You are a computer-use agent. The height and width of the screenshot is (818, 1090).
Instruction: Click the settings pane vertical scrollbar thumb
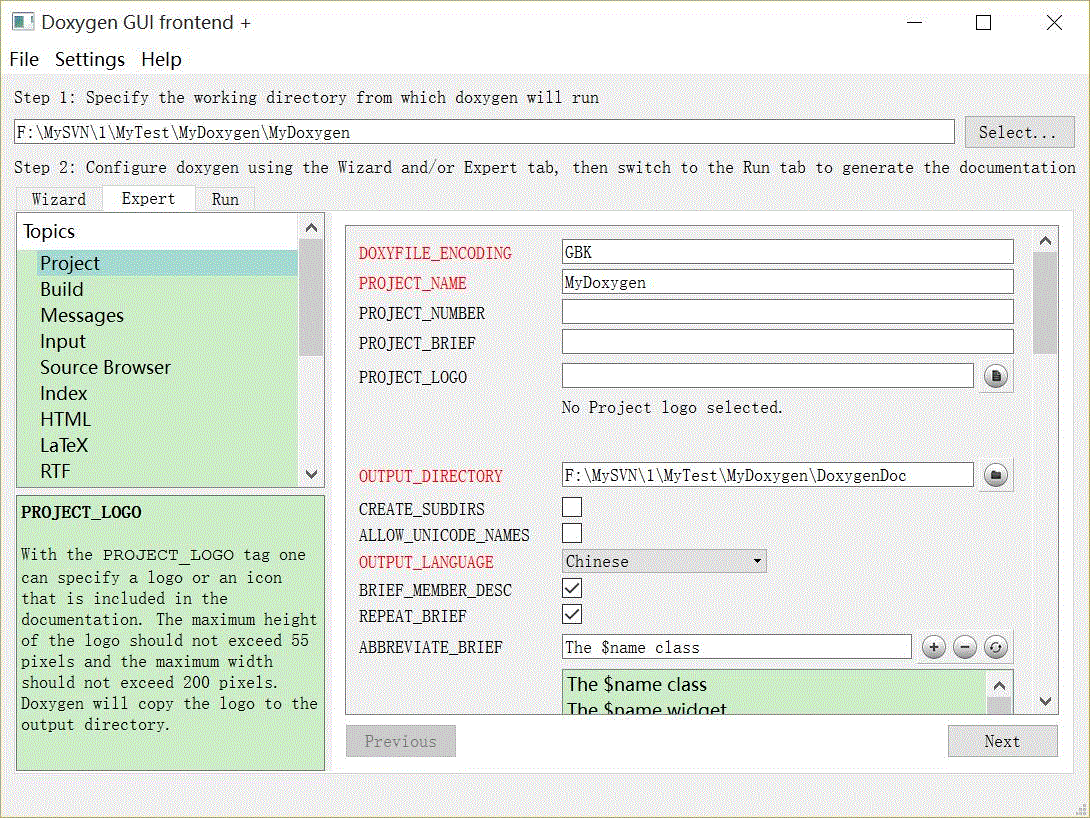[x=1045, y=303]
